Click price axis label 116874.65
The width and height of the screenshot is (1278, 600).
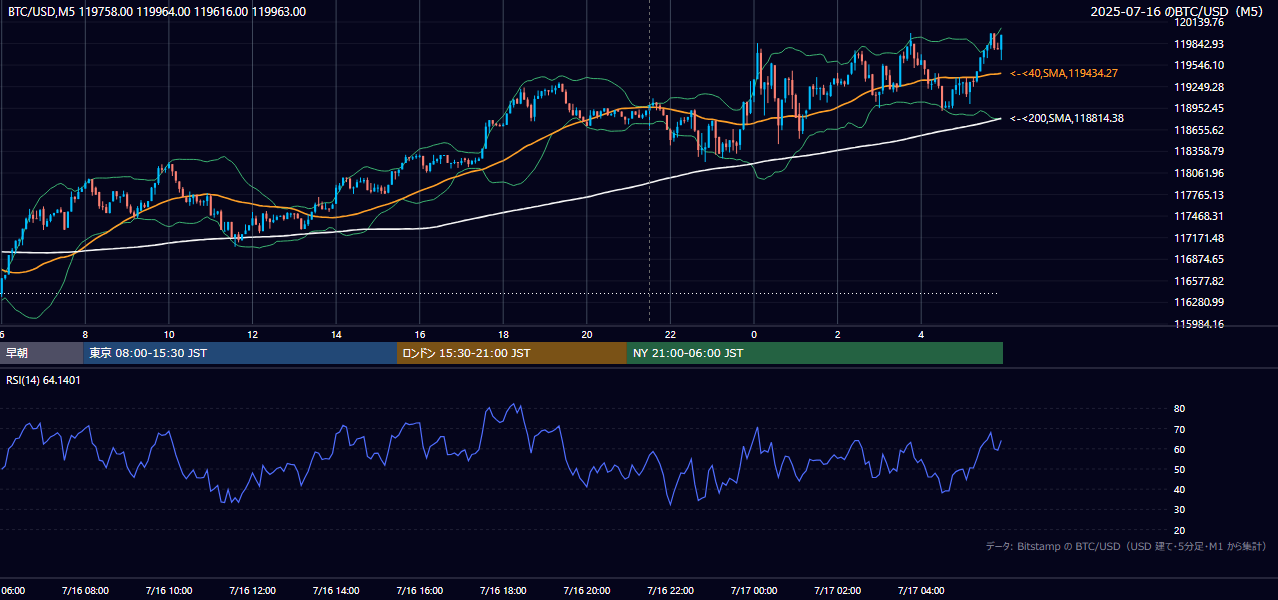click(1199, 259)
